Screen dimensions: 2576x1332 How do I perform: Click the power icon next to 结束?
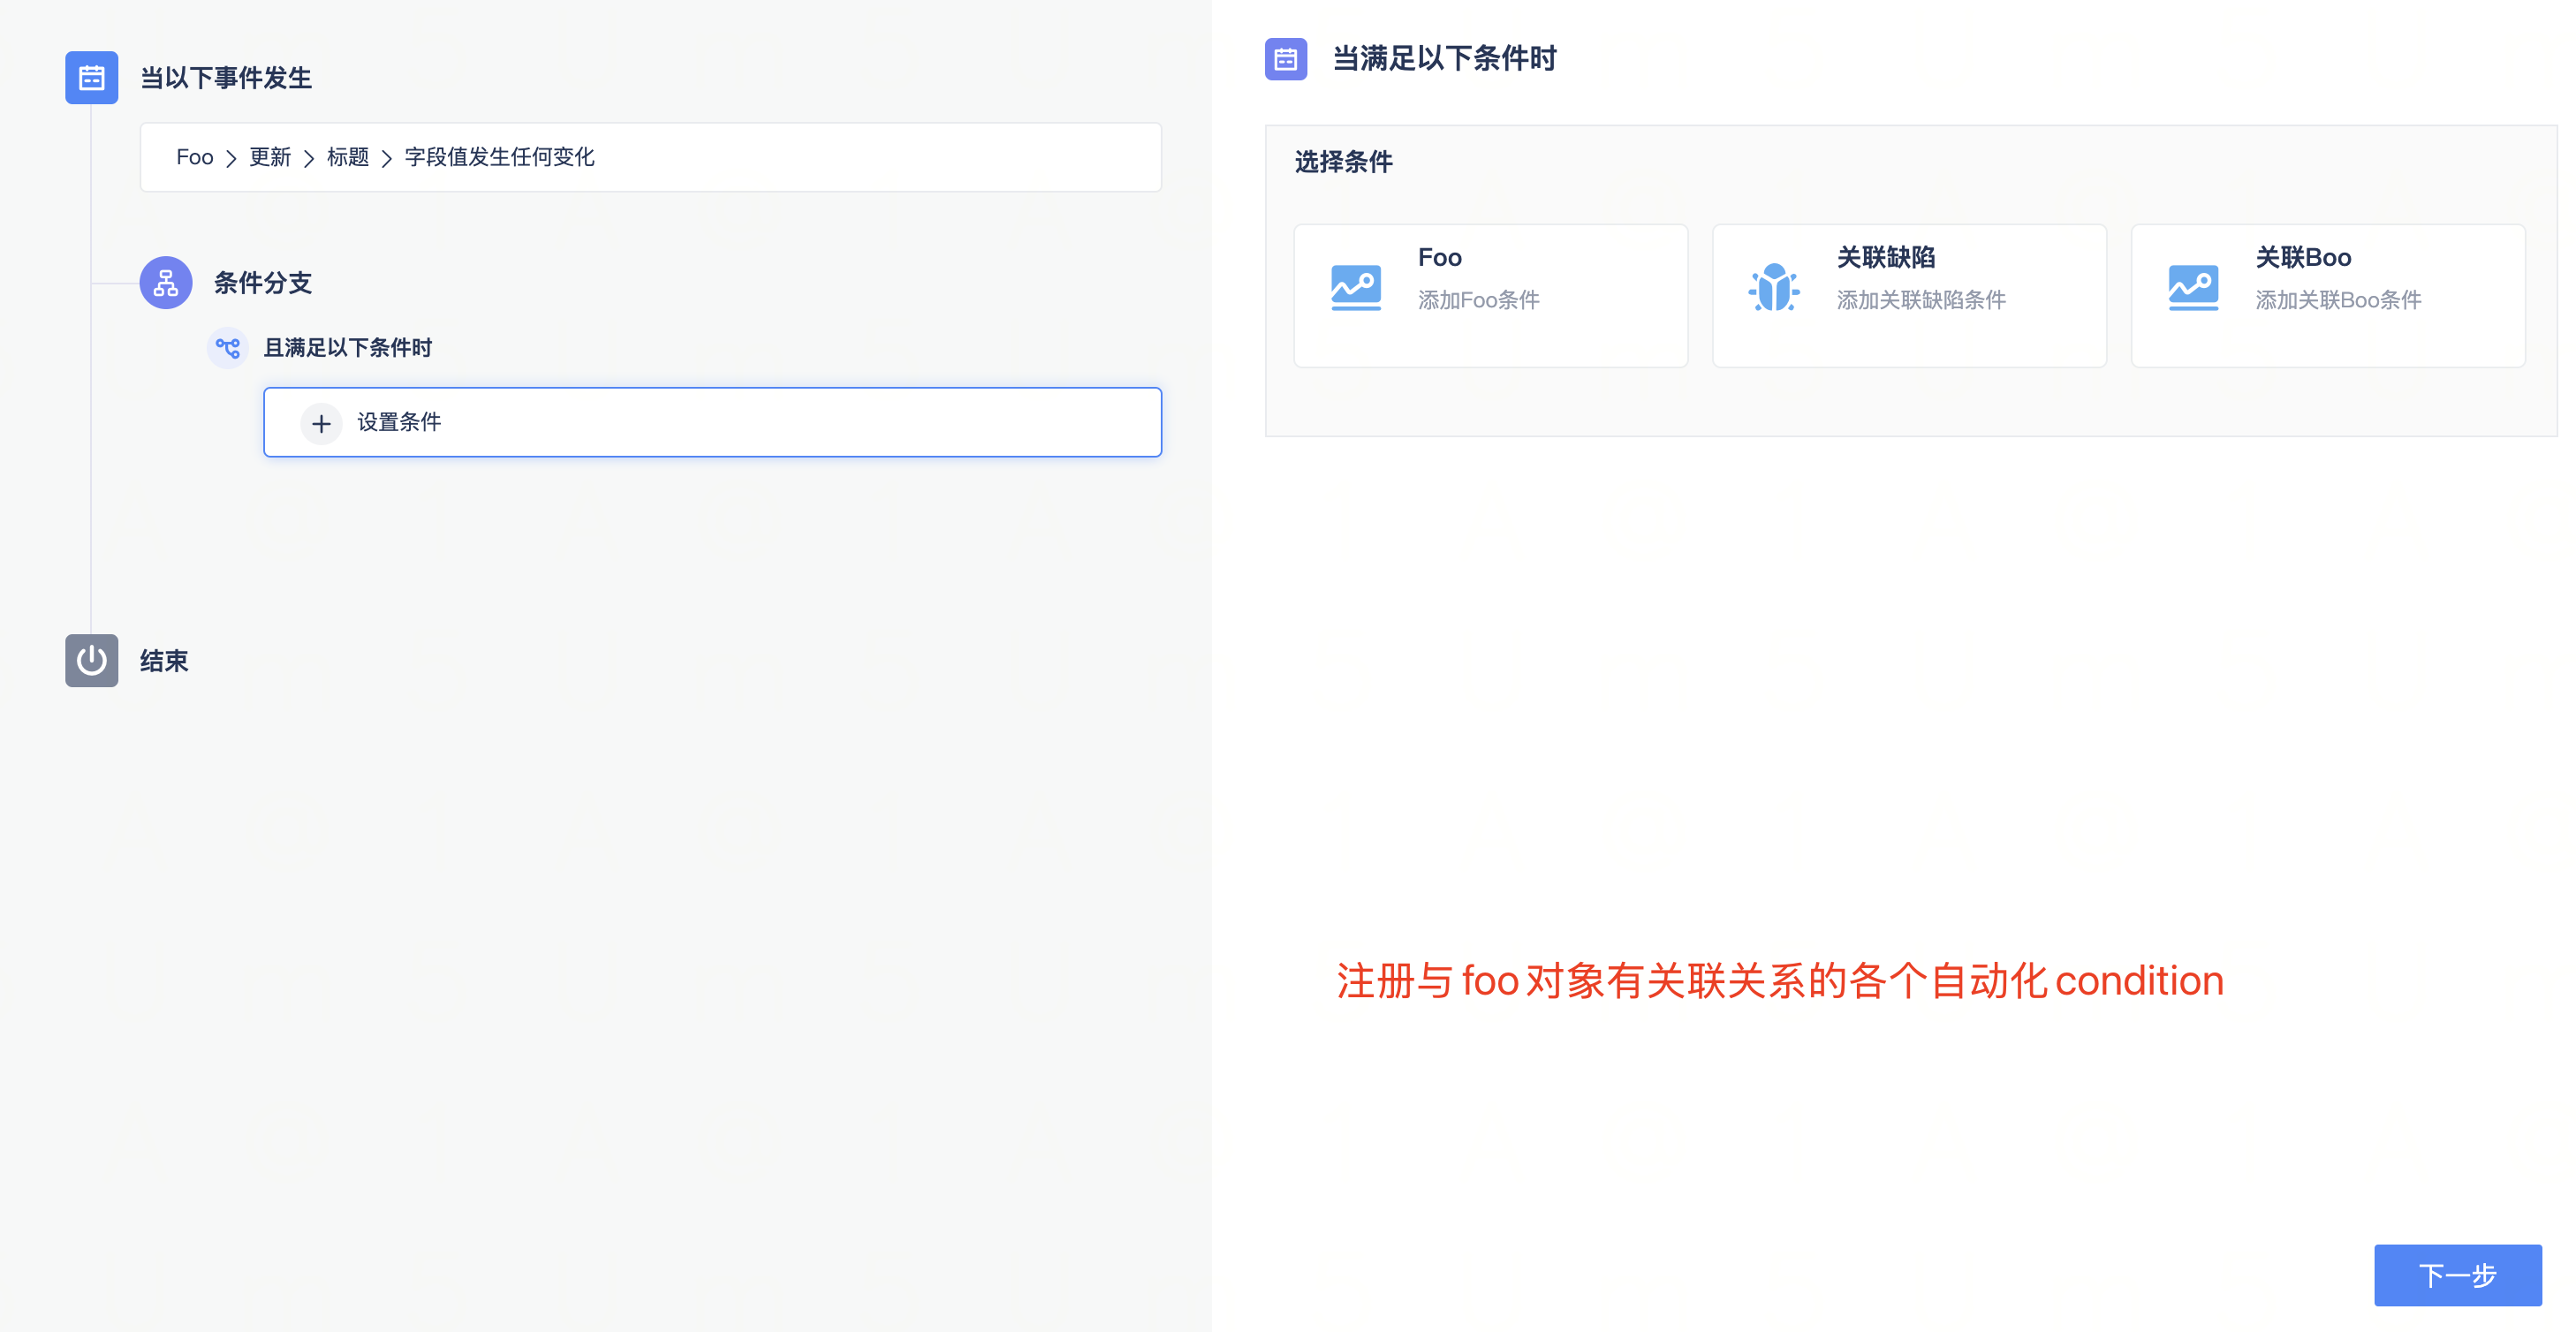click(x=91, y=660)
